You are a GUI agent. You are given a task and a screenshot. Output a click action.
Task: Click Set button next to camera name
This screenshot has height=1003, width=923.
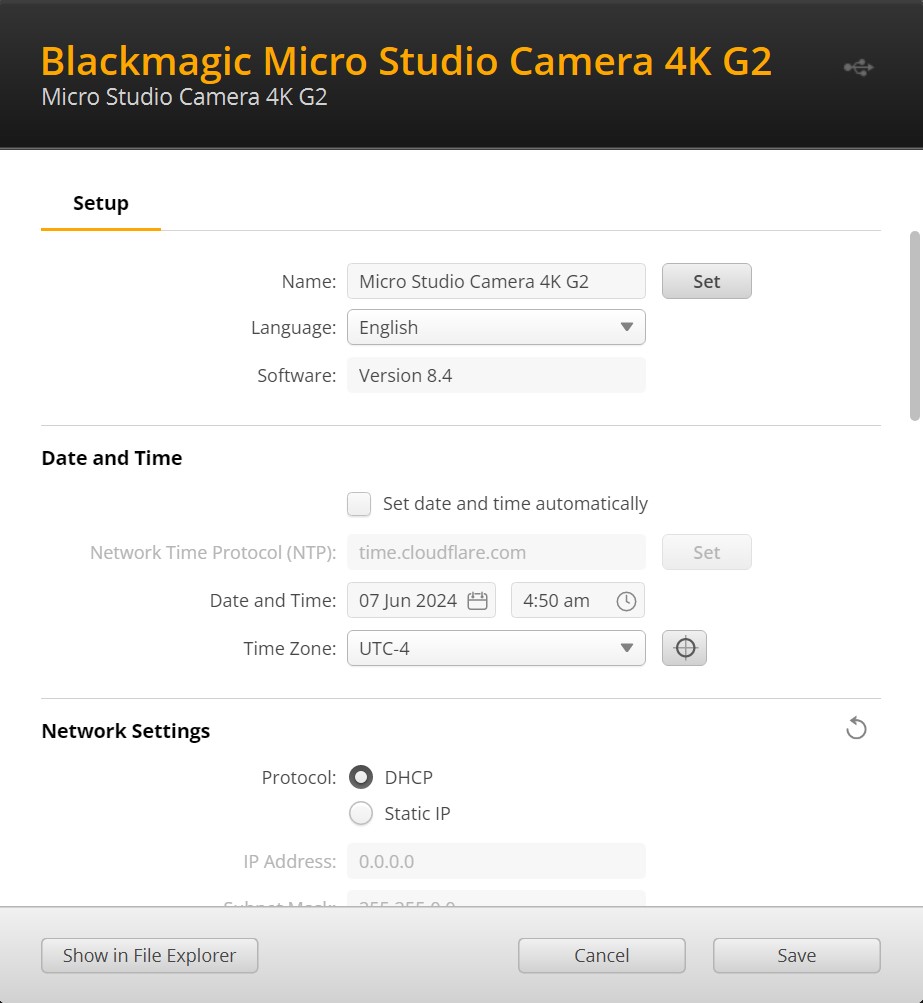(x=707, y=281)
